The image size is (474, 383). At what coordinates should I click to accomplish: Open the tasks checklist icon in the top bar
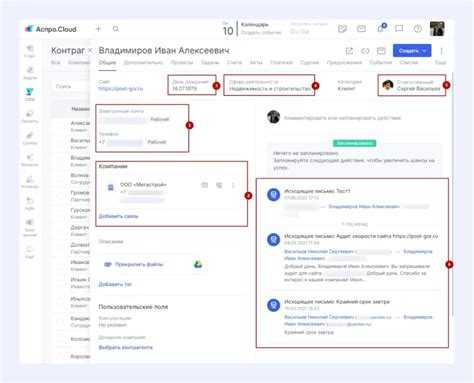click(342, 29)
